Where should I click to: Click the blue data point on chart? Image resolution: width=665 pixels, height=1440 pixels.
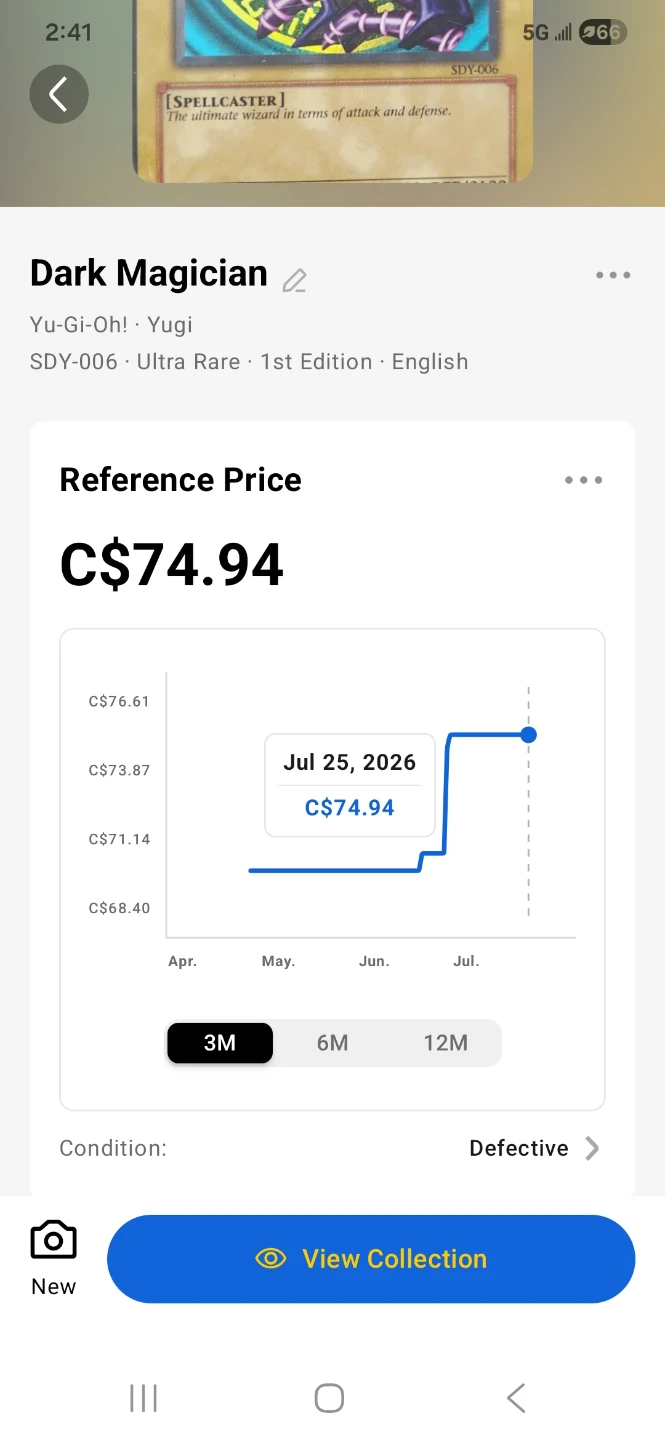[529, 735]
